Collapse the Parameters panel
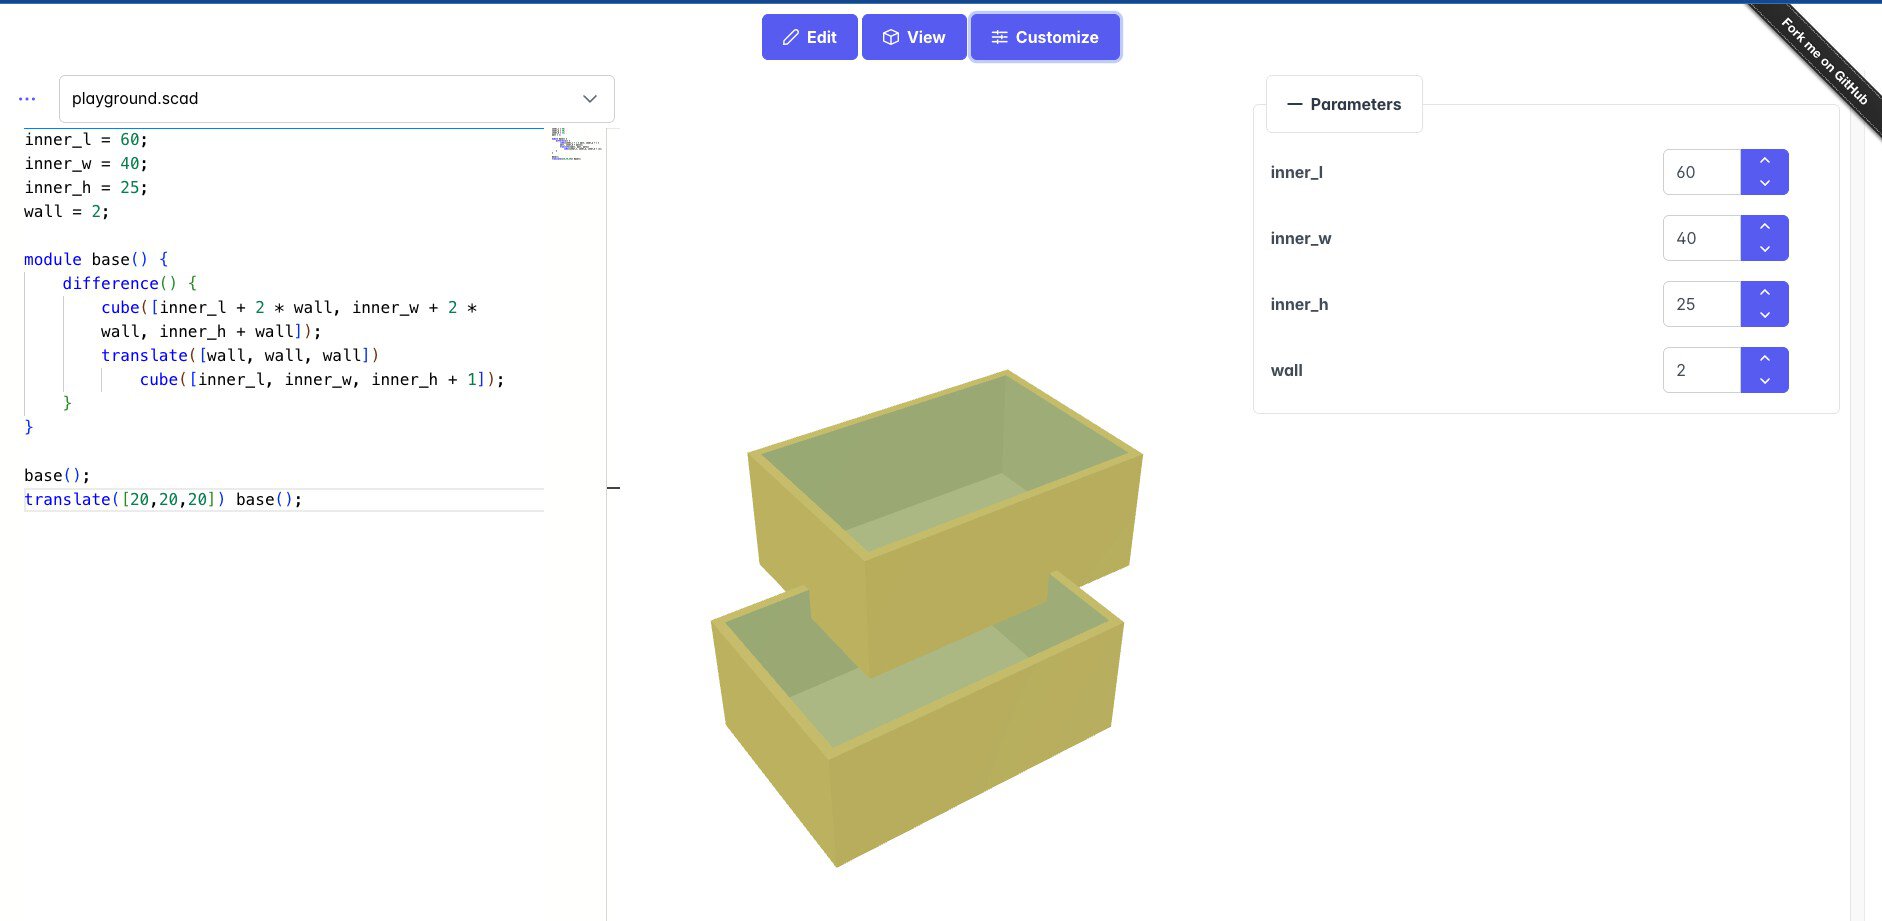Image resolution: width=1882 pixels, height=921 pixels. click(x=1344, y=104)
